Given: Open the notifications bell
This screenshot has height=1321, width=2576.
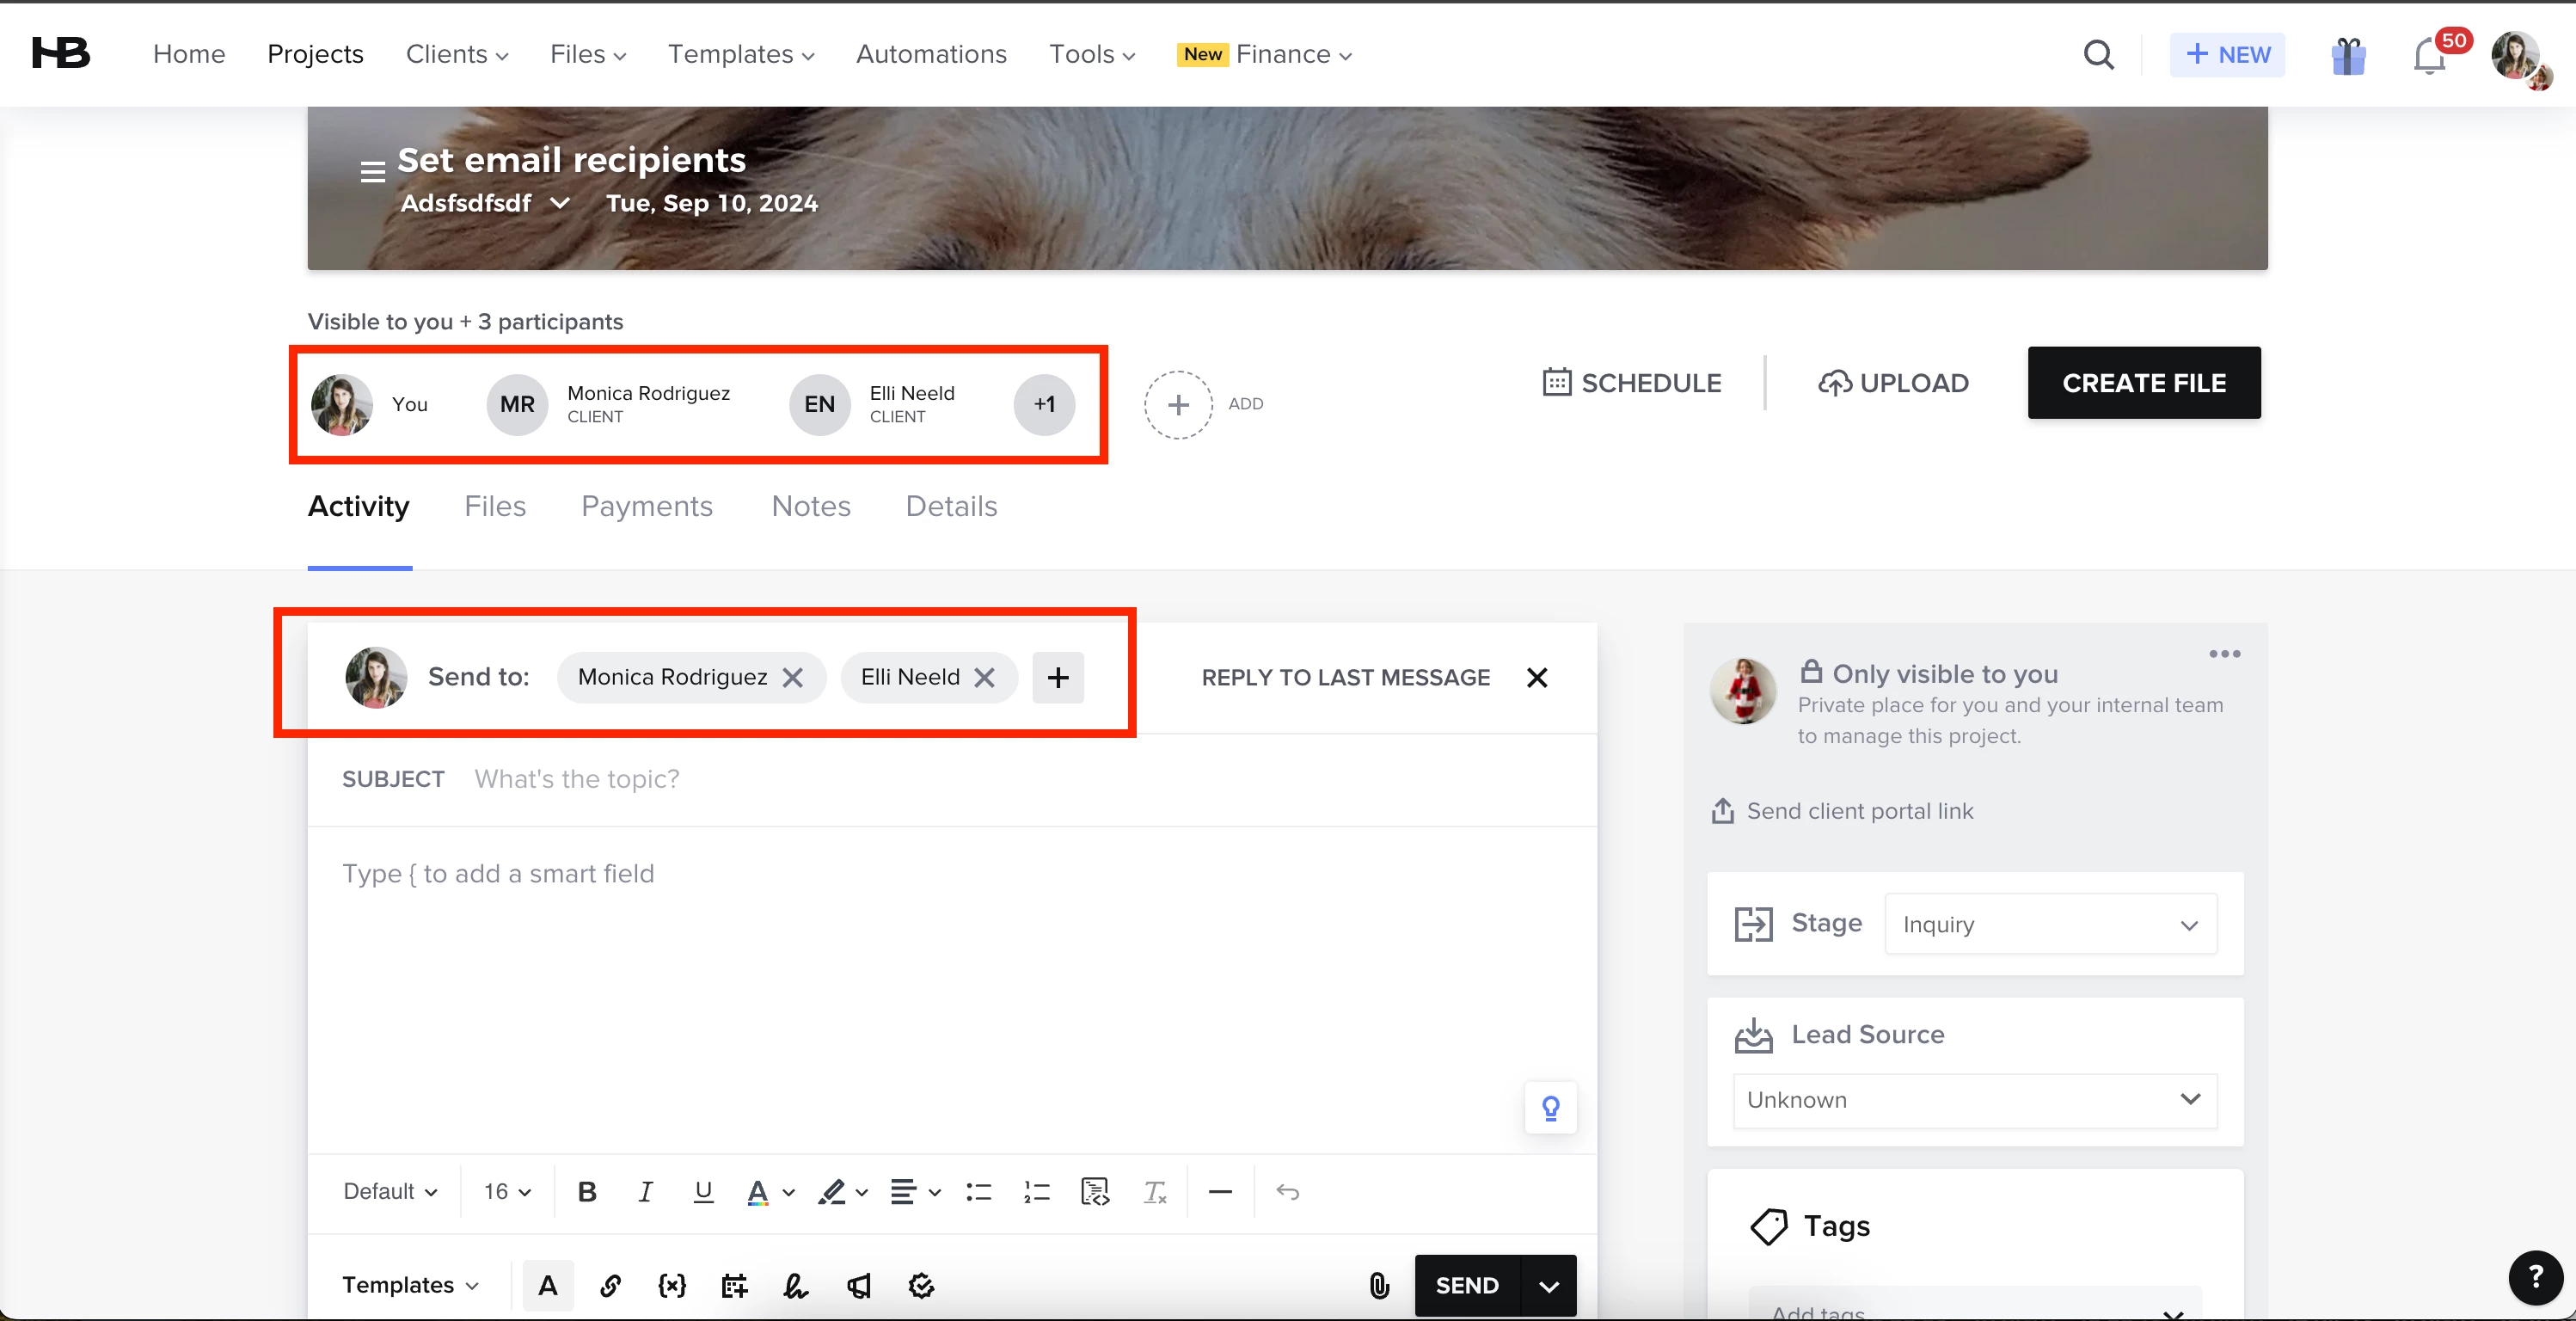Looking at the screenshot, I should point(2429,56).
